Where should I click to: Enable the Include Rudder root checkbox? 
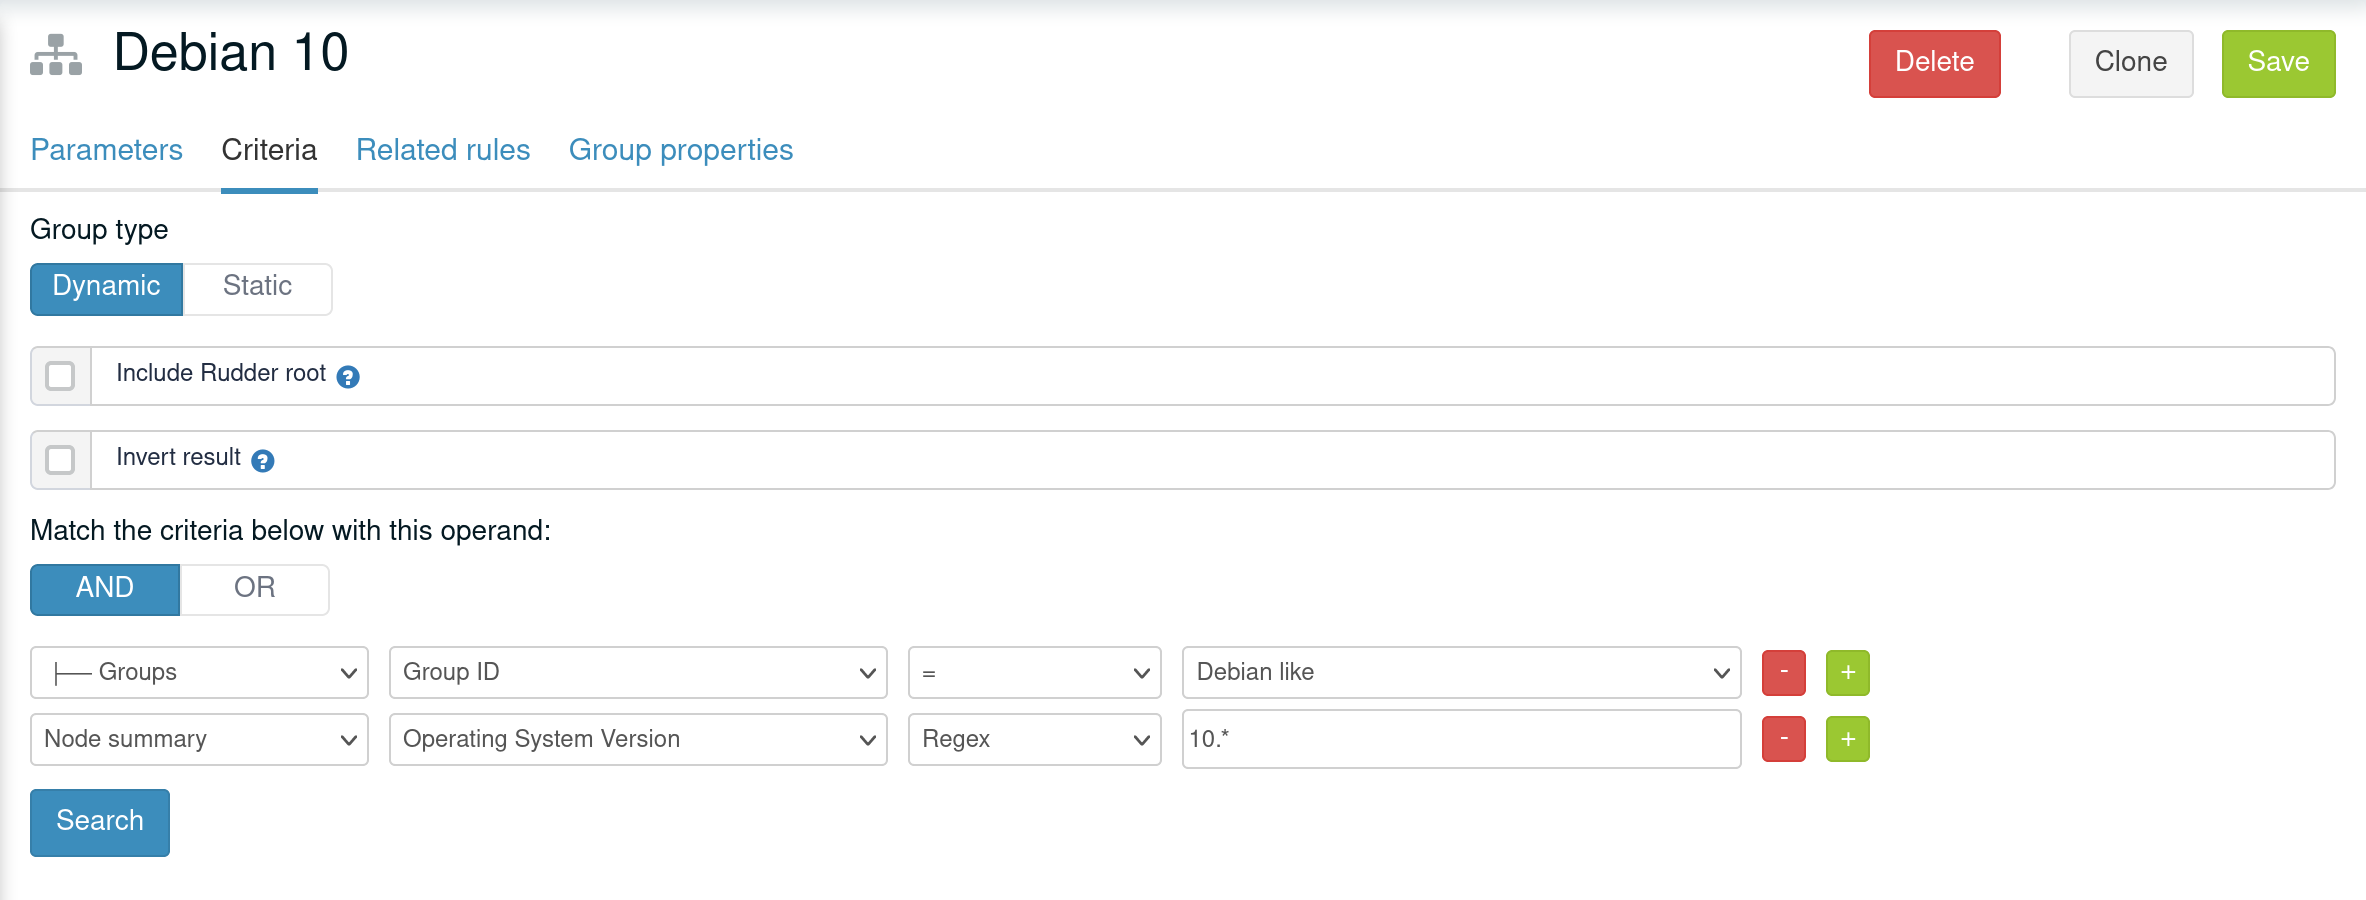click(60, 376)
